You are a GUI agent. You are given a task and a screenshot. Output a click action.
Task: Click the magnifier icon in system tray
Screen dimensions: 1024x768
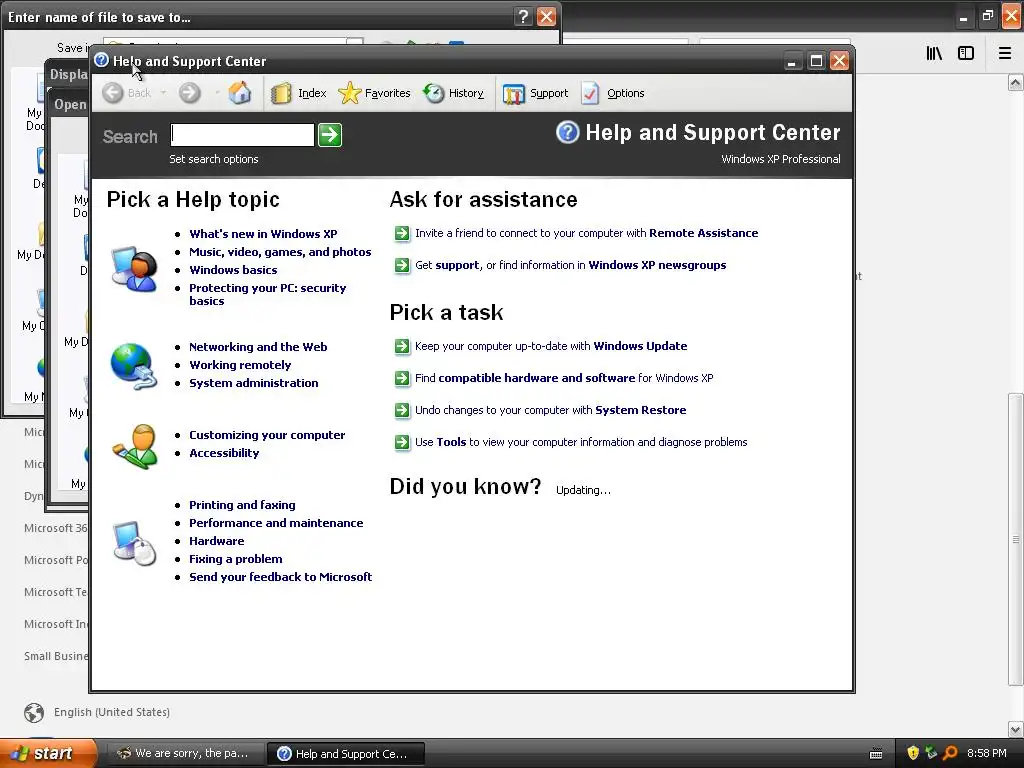tap(950, 754)
